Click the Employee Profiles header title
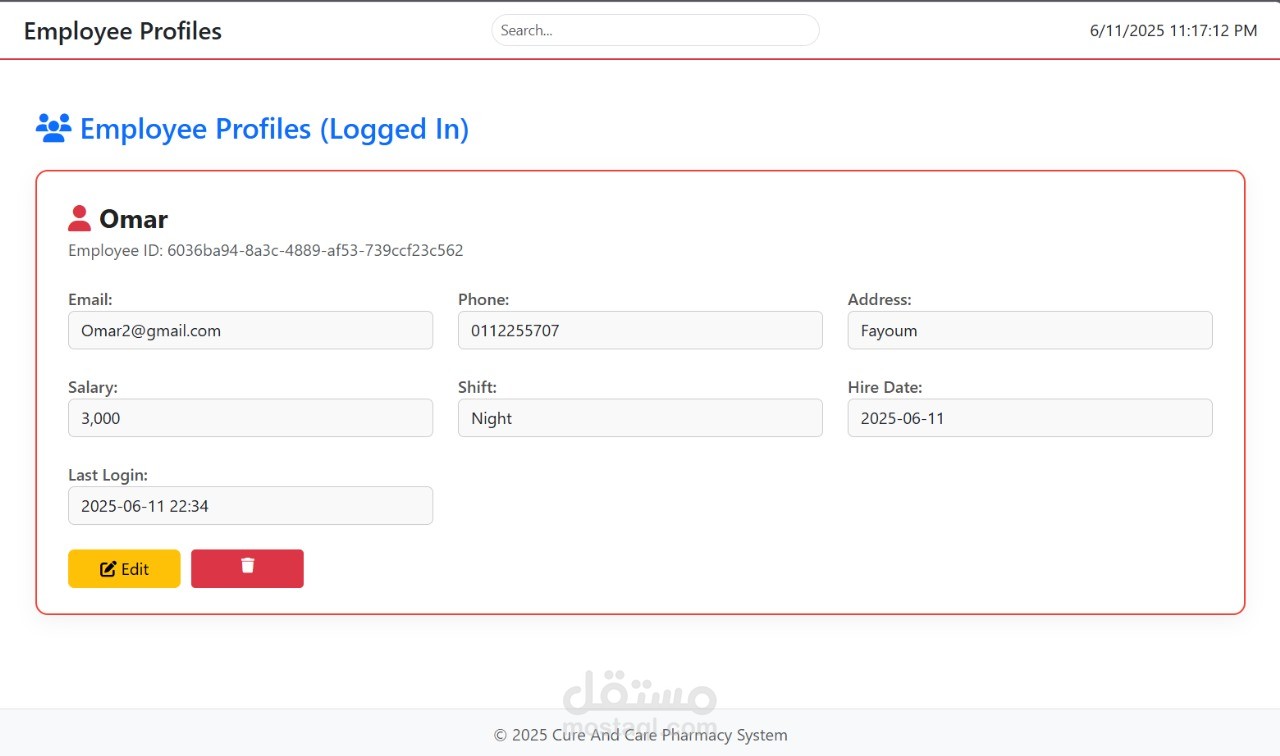 pyautogui.click(x=123, y=31)
